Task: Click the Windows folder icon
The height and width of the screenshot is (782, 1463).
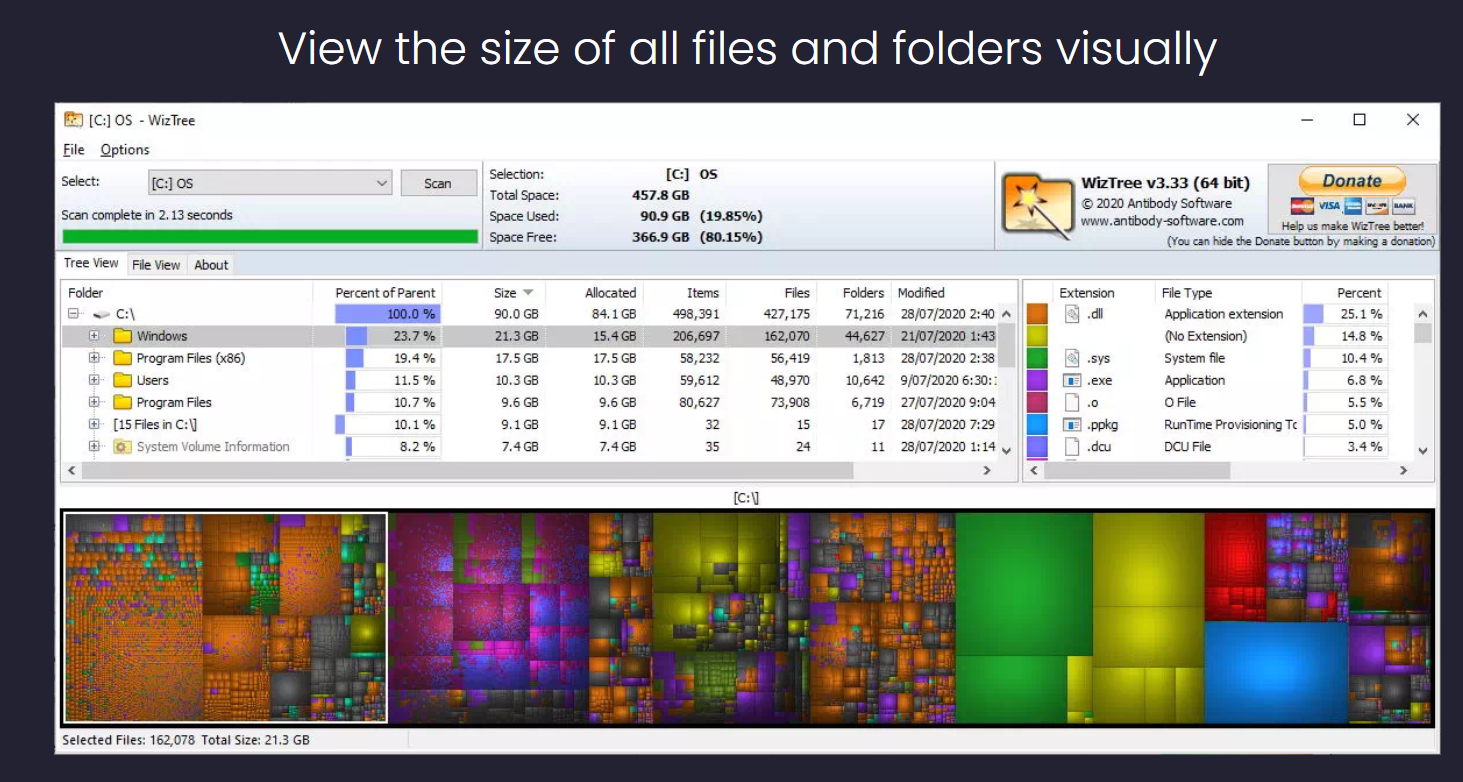Action: (123, 336)
